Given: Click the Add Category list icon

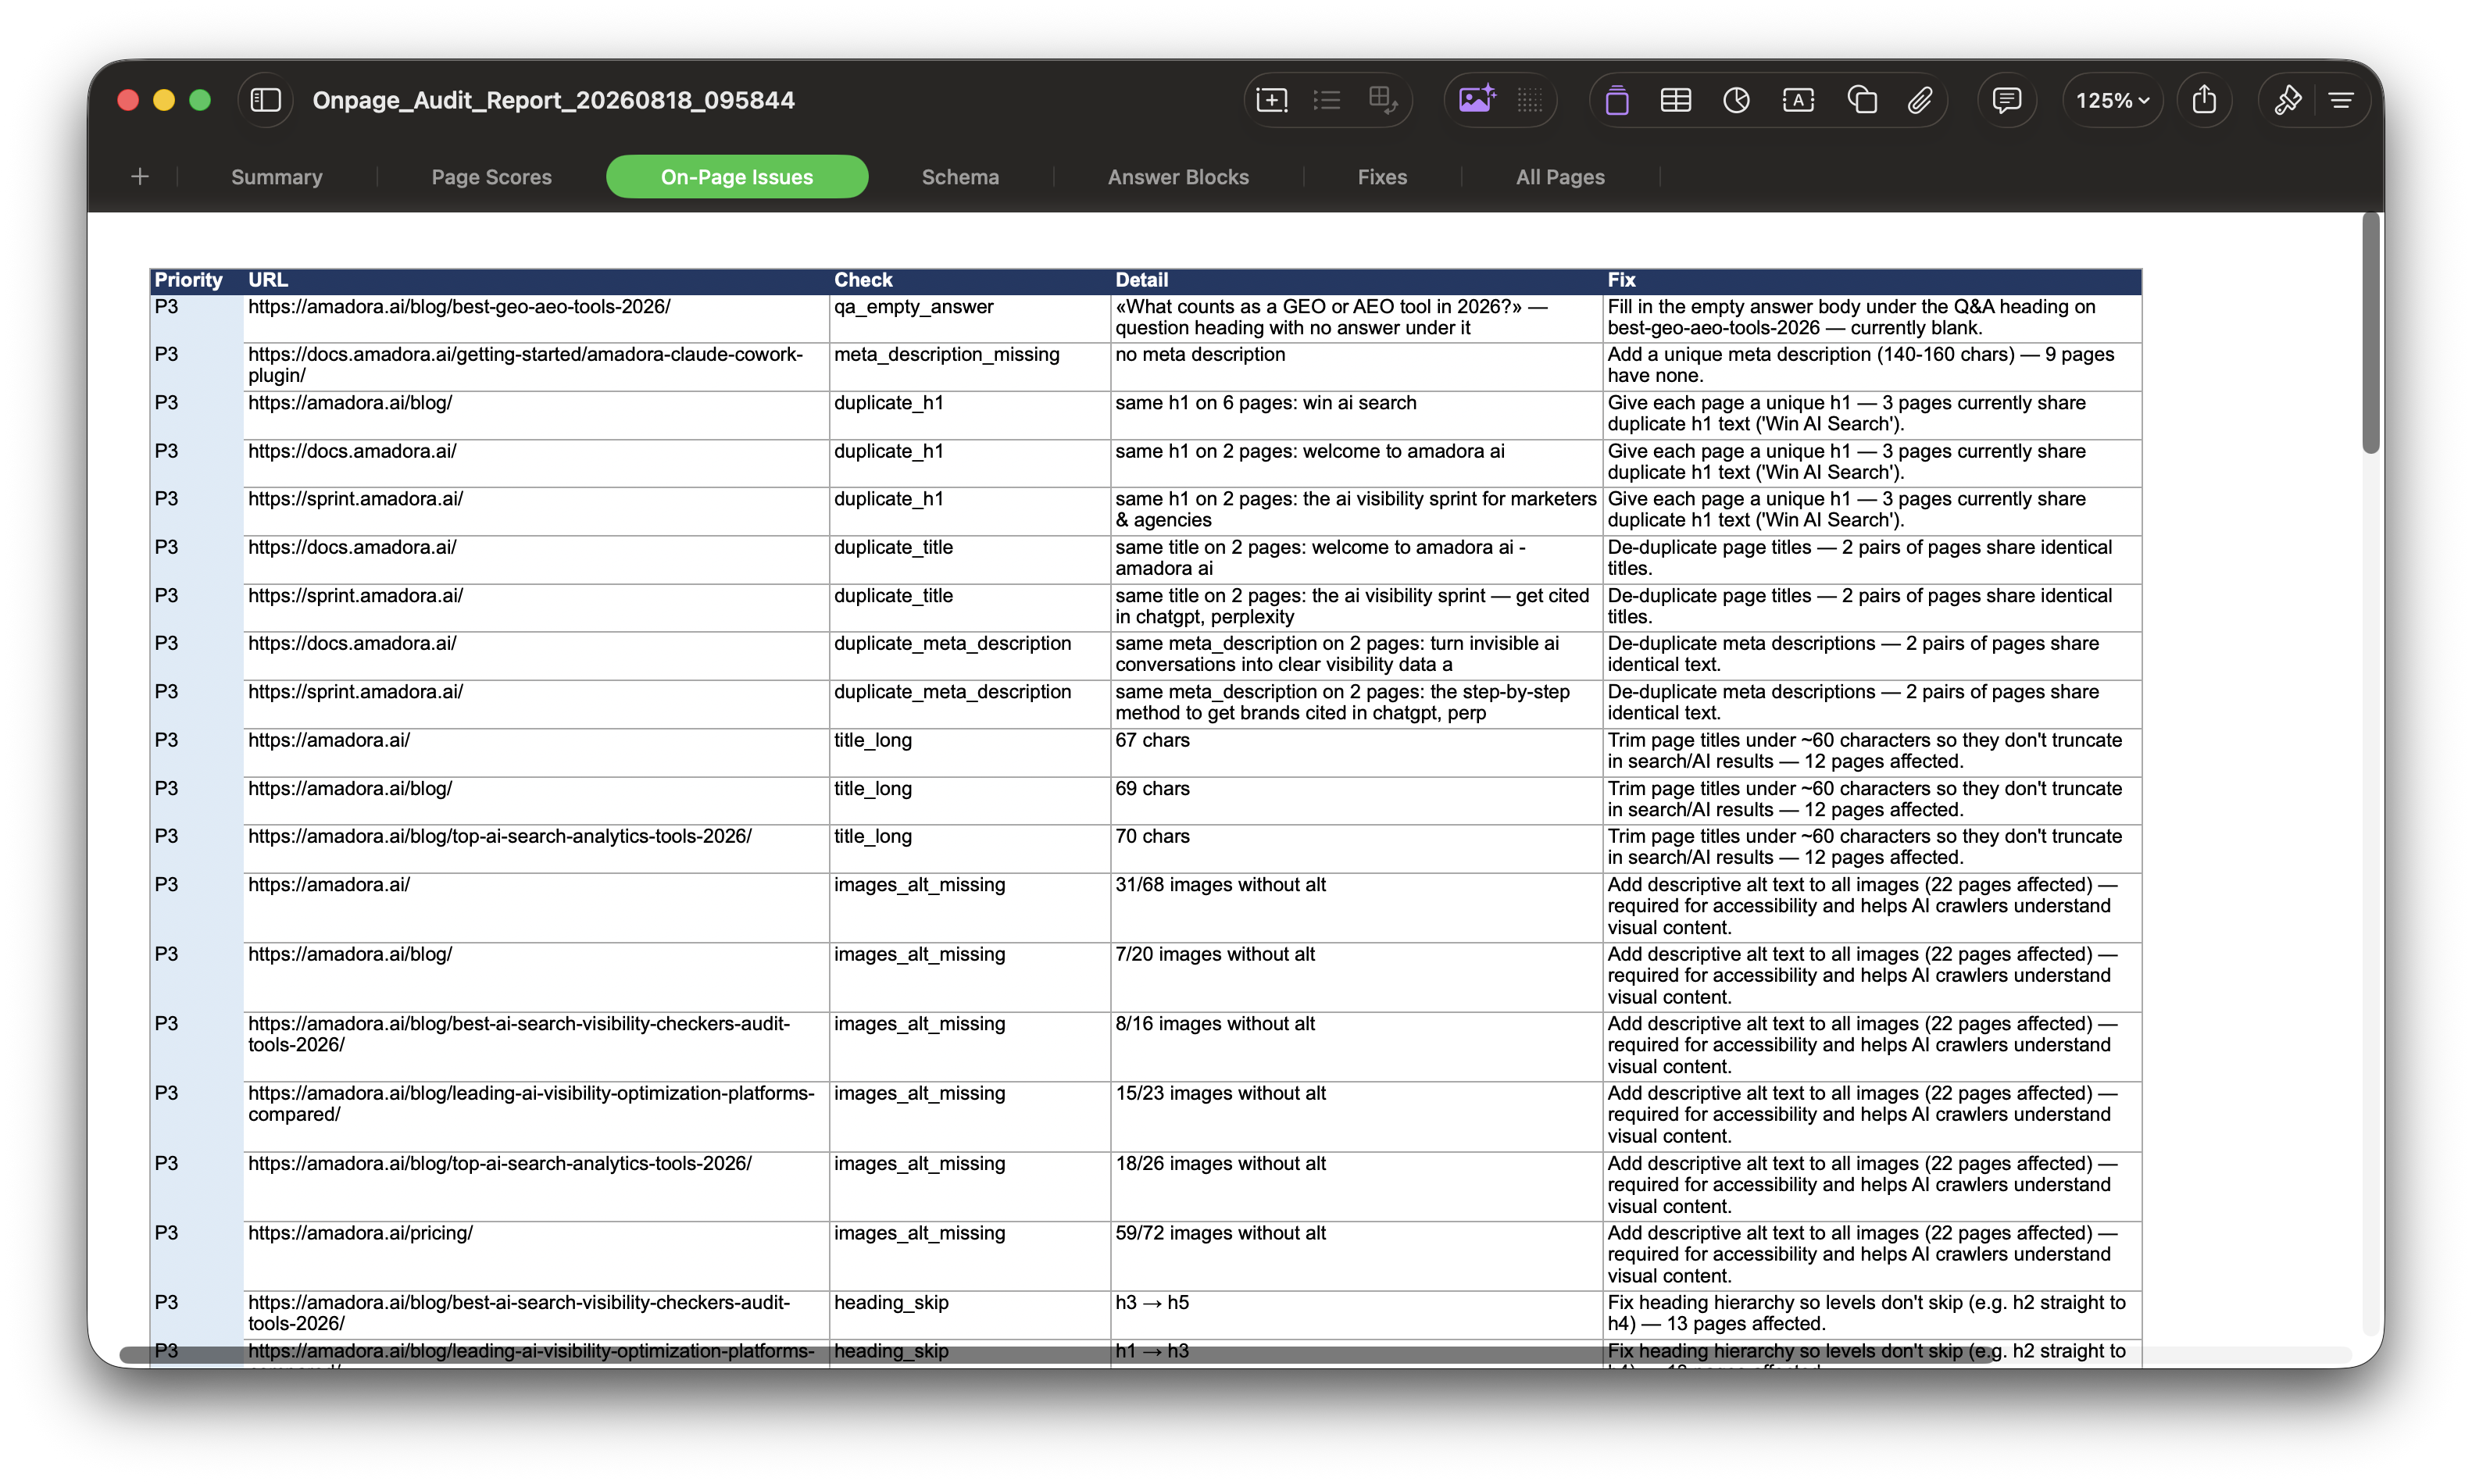Looking at the screenshot, I should point(1327,100).
